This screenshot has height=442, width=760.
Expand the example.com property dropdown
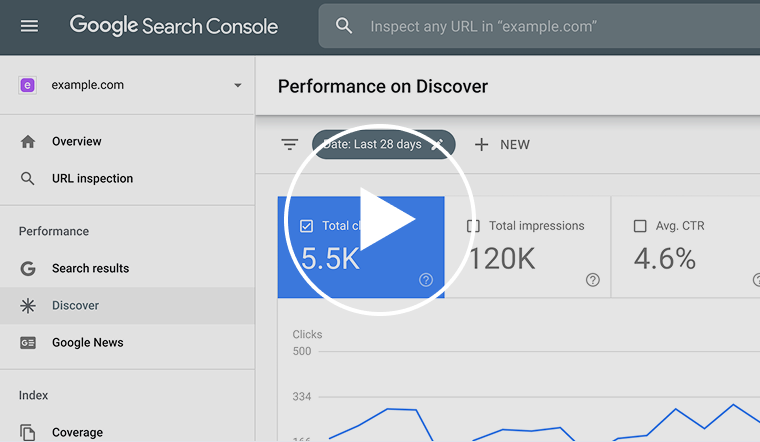point(238,85)
